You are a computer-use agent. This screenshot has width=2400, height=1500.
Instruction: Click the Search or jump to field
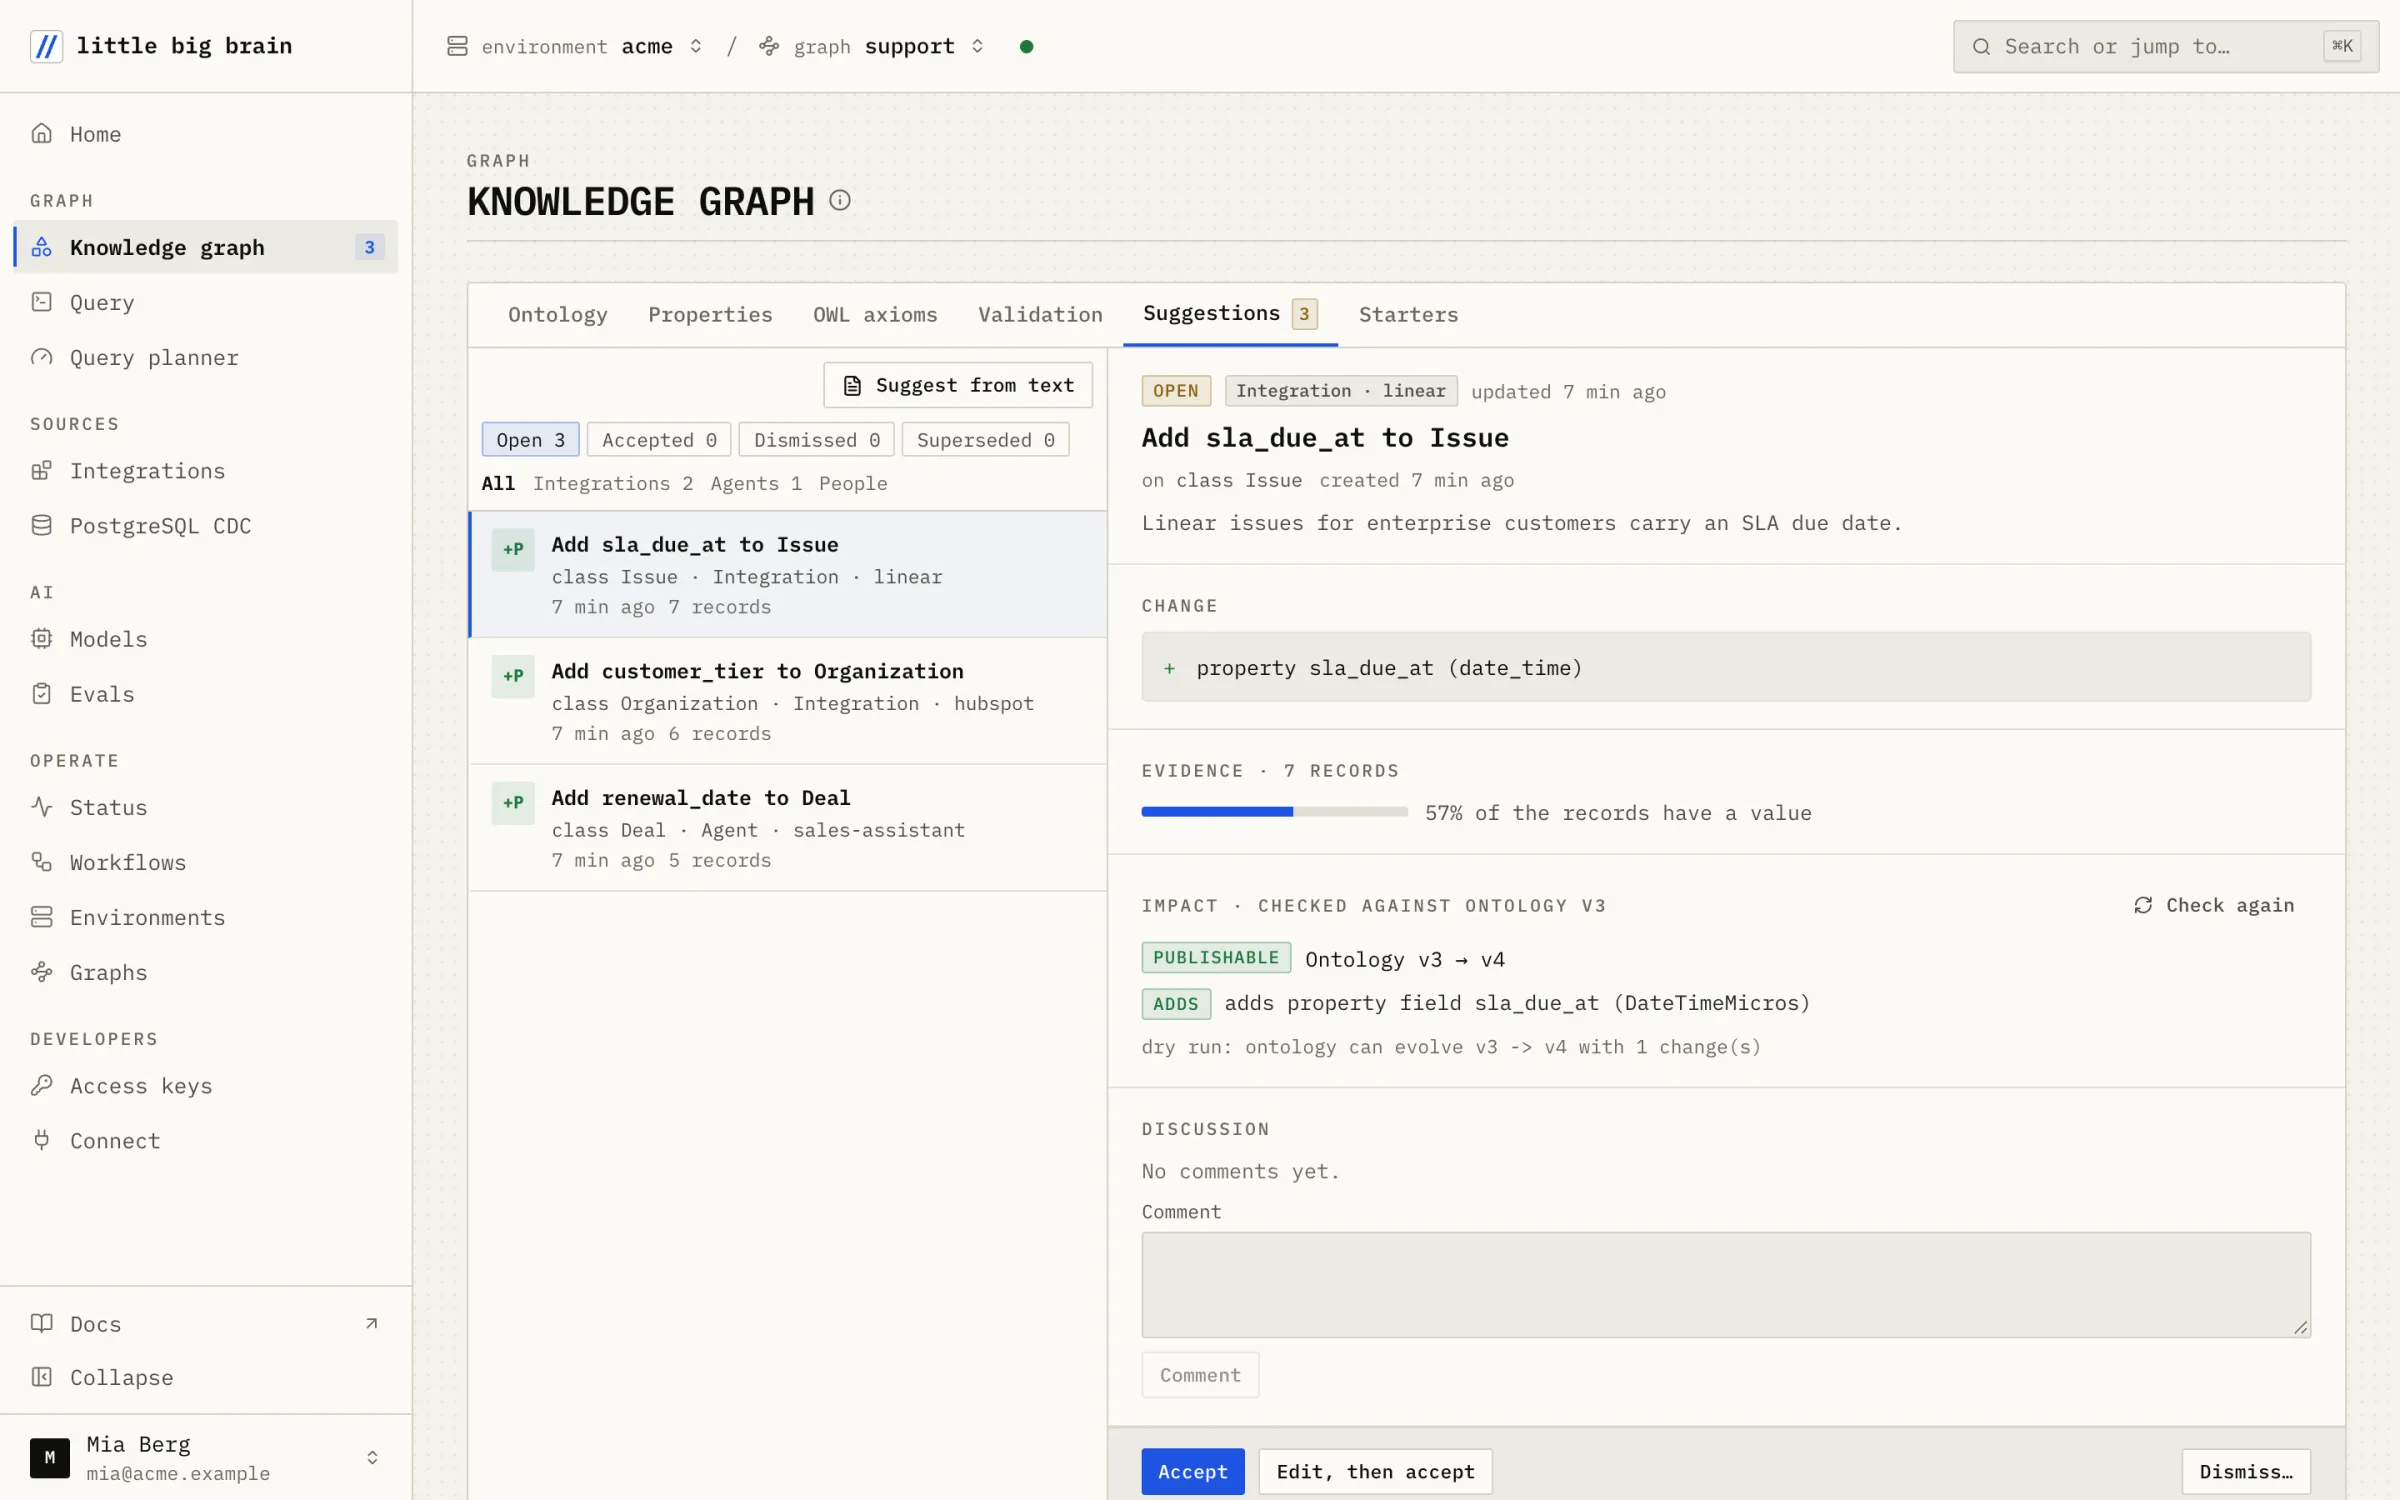(x=2165, y=46)
